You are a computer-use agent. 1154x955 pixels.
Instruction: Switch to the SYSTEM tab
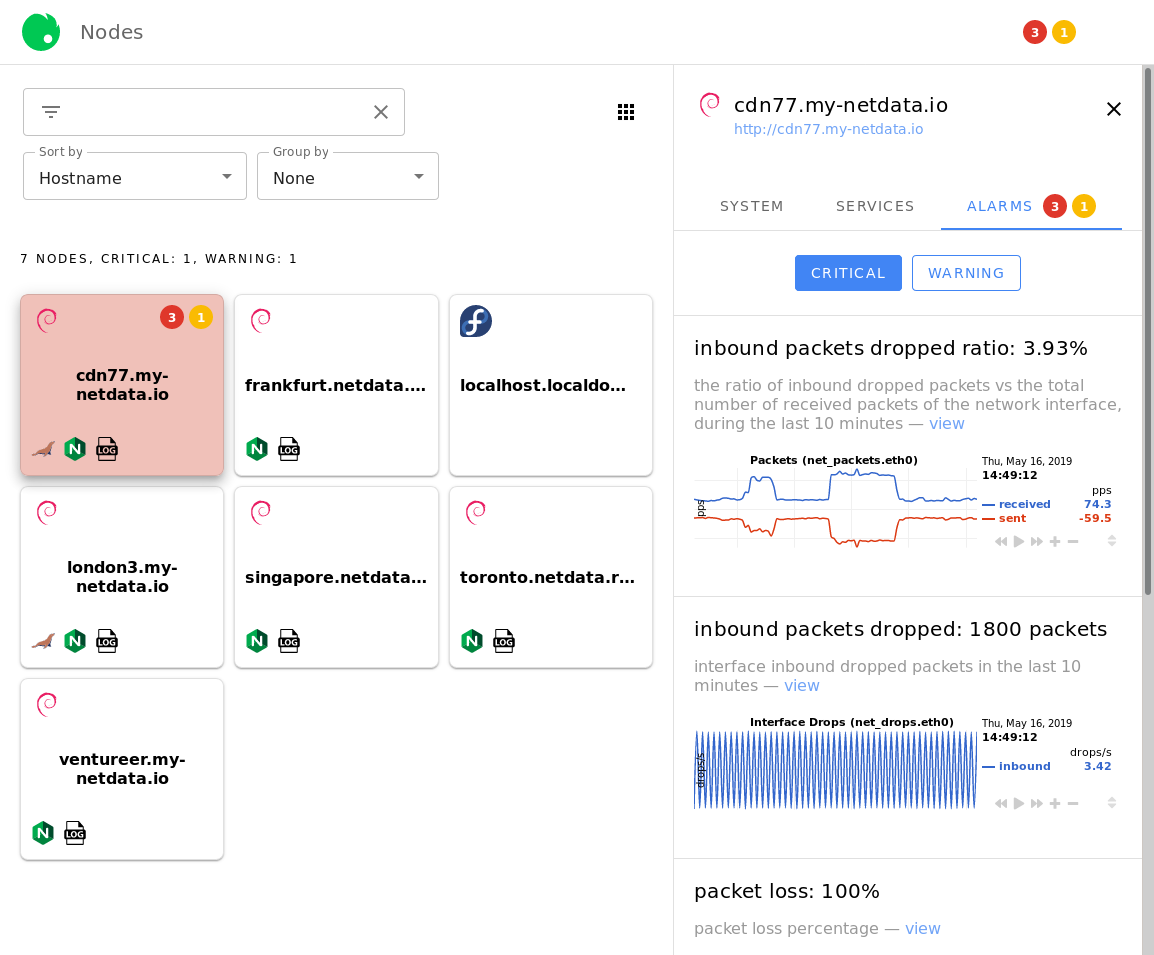[x=751, y=206]
